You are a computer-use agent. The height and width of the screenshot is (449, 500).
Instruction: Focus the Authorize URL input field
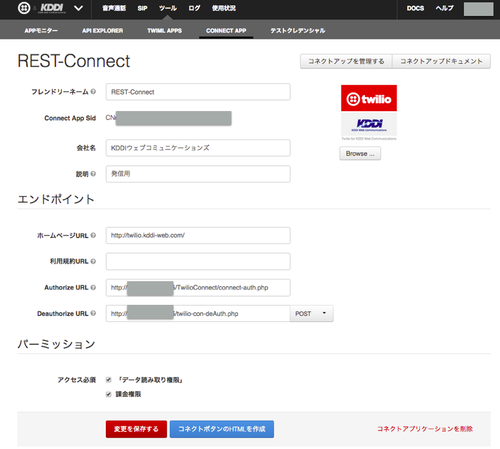[198, 287]
